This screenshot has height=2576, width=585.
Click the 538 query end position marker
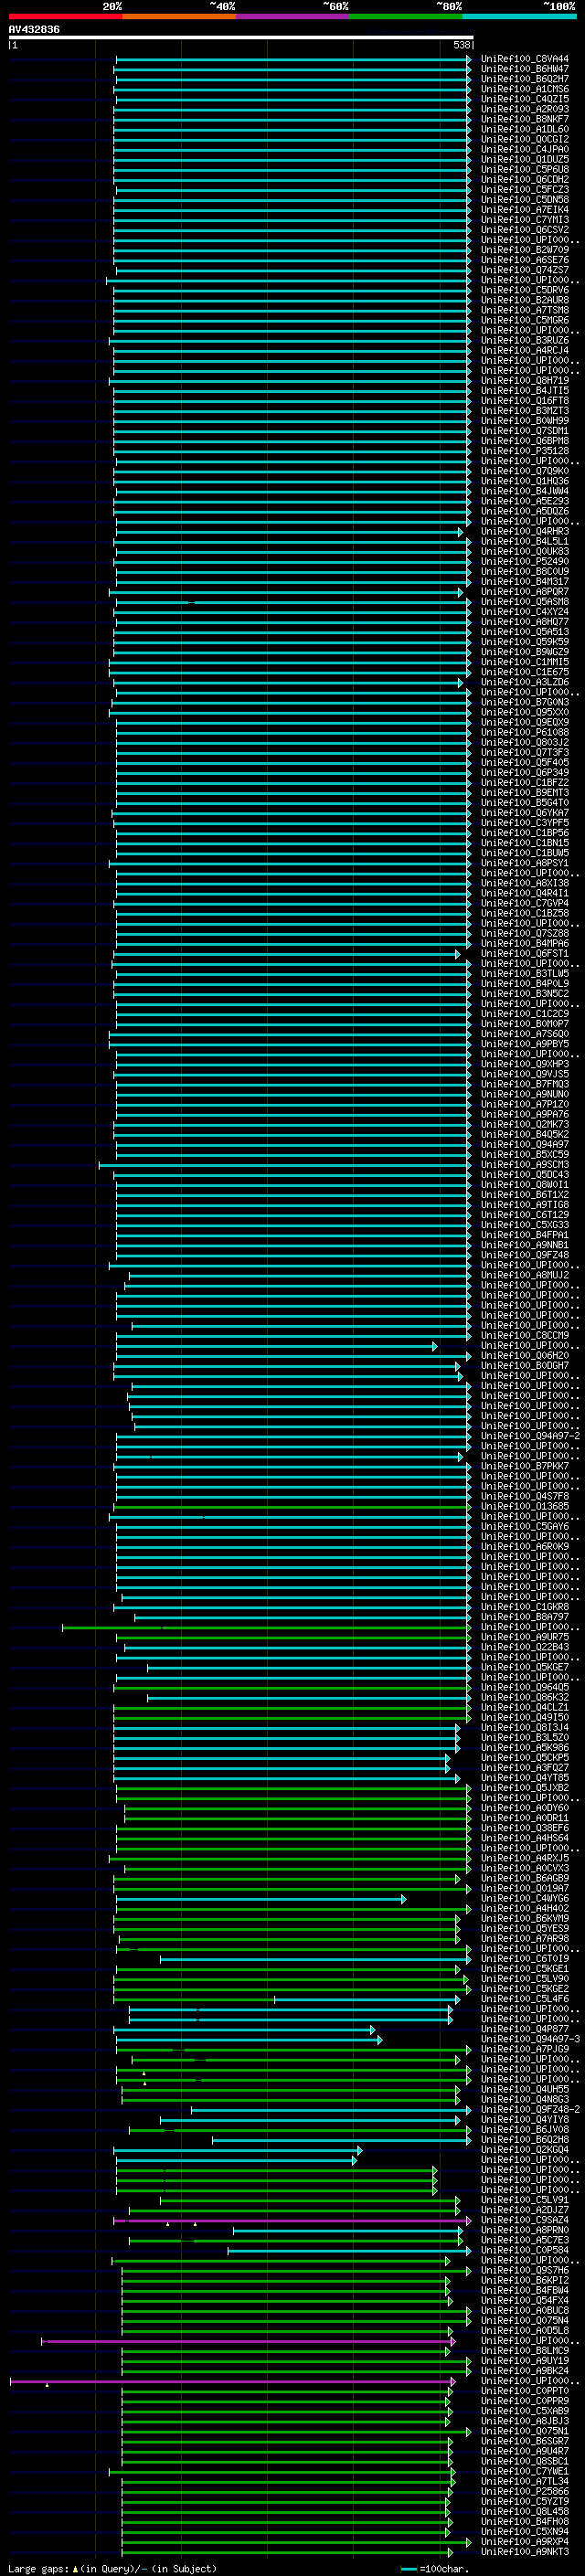tap(462, 45)
